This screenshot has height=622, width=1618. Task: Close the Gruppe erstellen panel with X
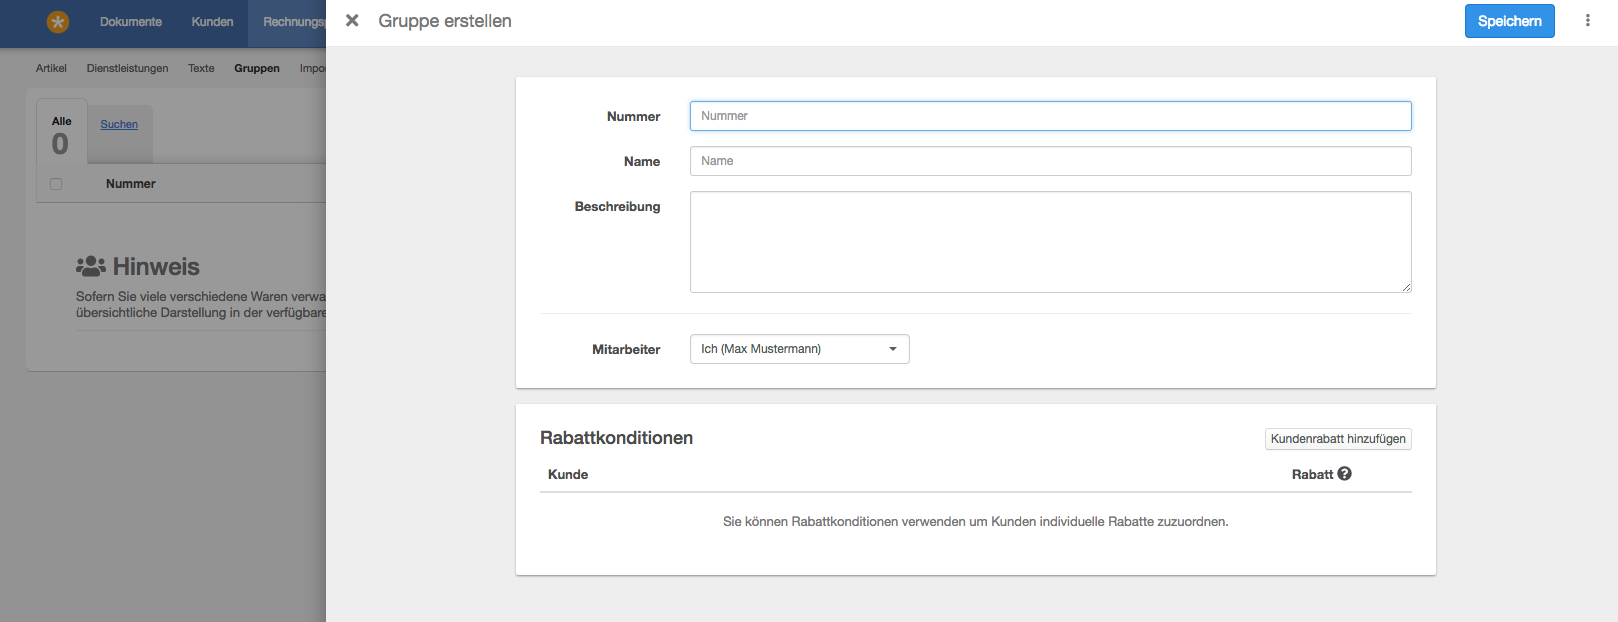tap(352, 20)
